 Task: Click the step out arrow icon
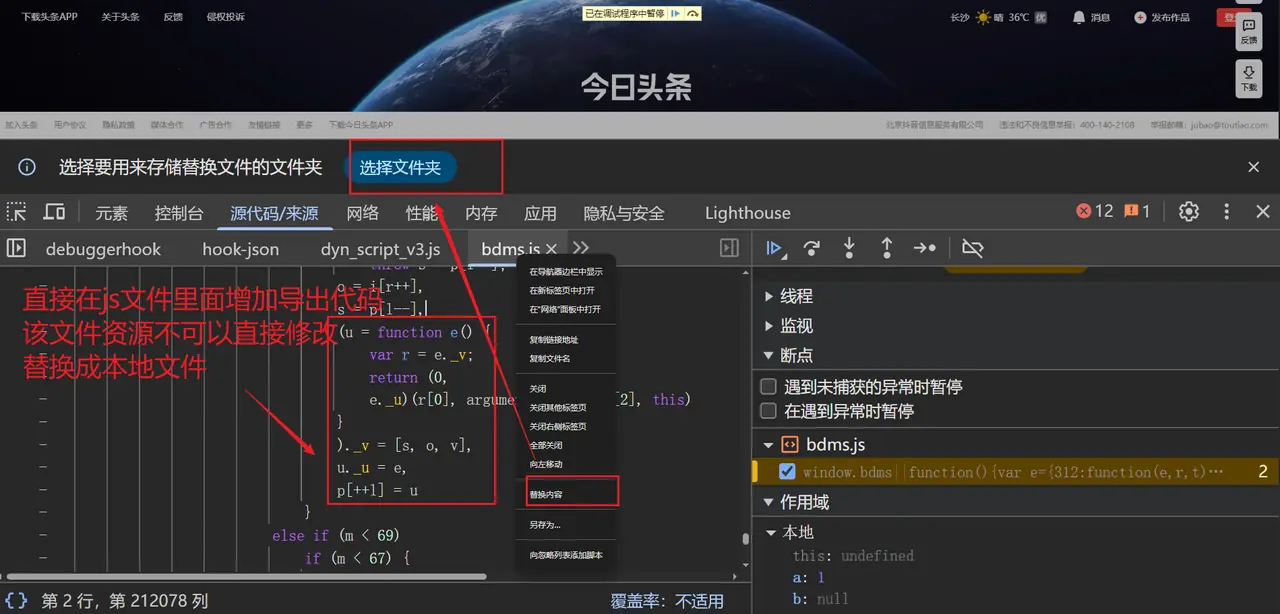pos(886,248)
